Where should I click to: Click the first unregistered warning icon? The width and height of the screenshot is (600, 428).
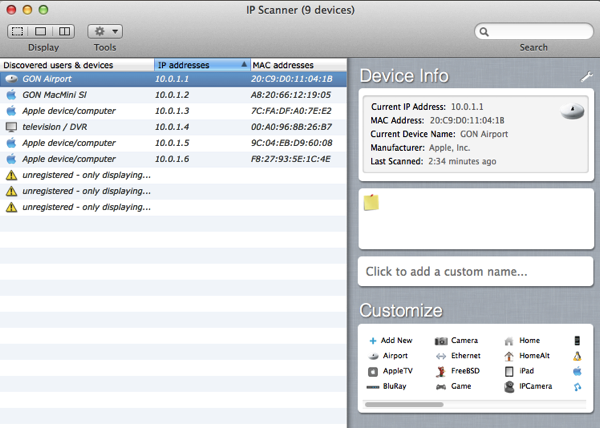11,175
